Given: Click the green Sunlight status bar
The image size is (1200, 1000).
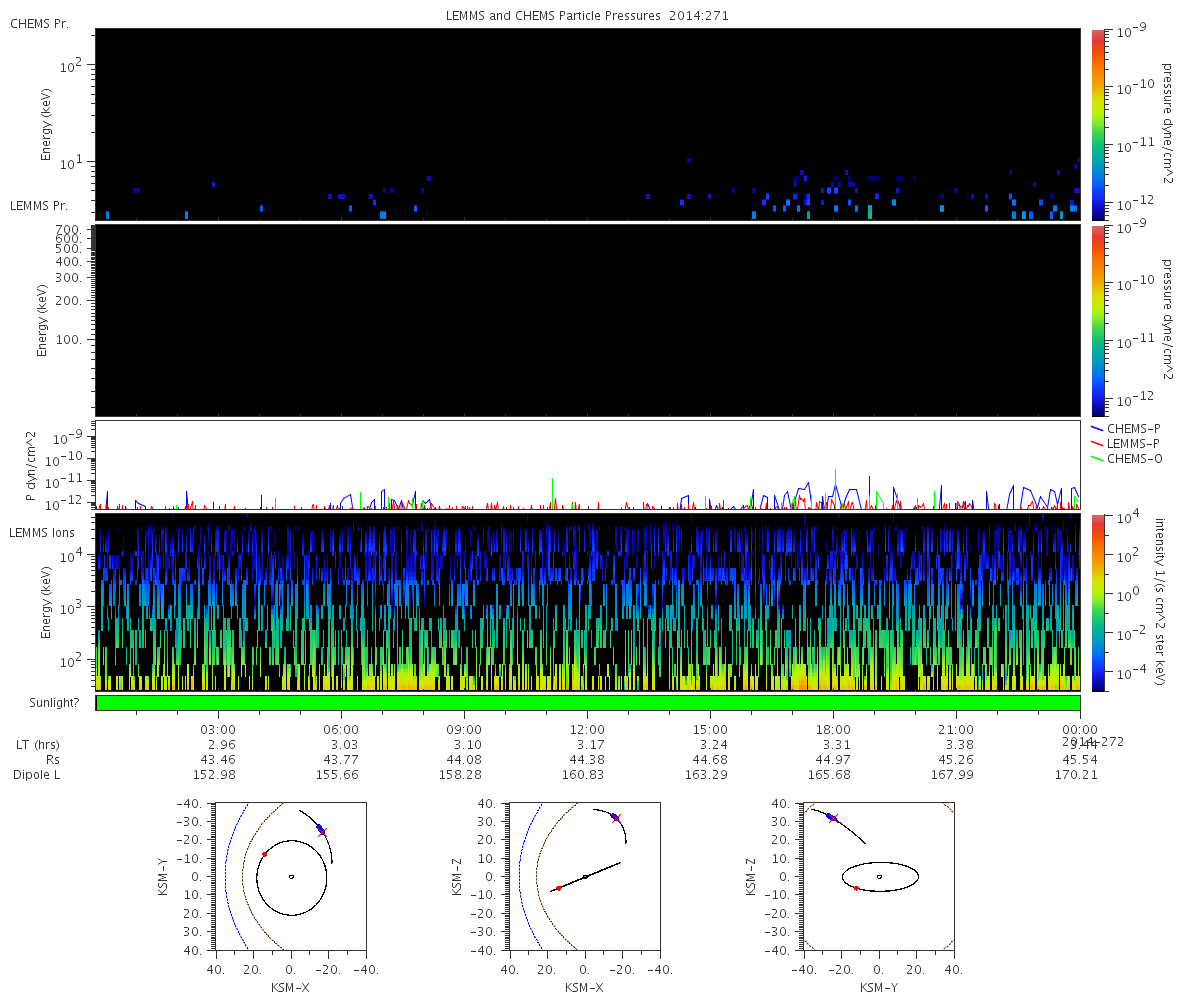Looking at the screenshot, I should point(587,703).
